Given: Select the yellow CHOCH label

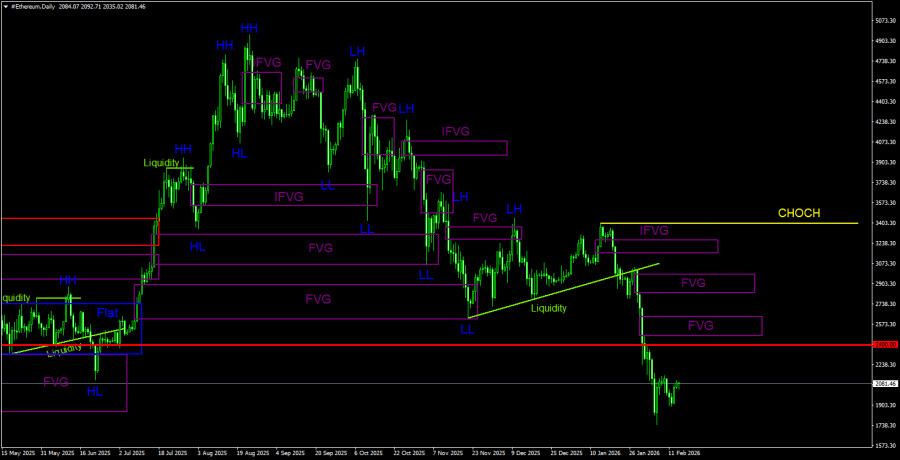Looking at the screenshot, I should pyautogui.click(x=798, y=214).
